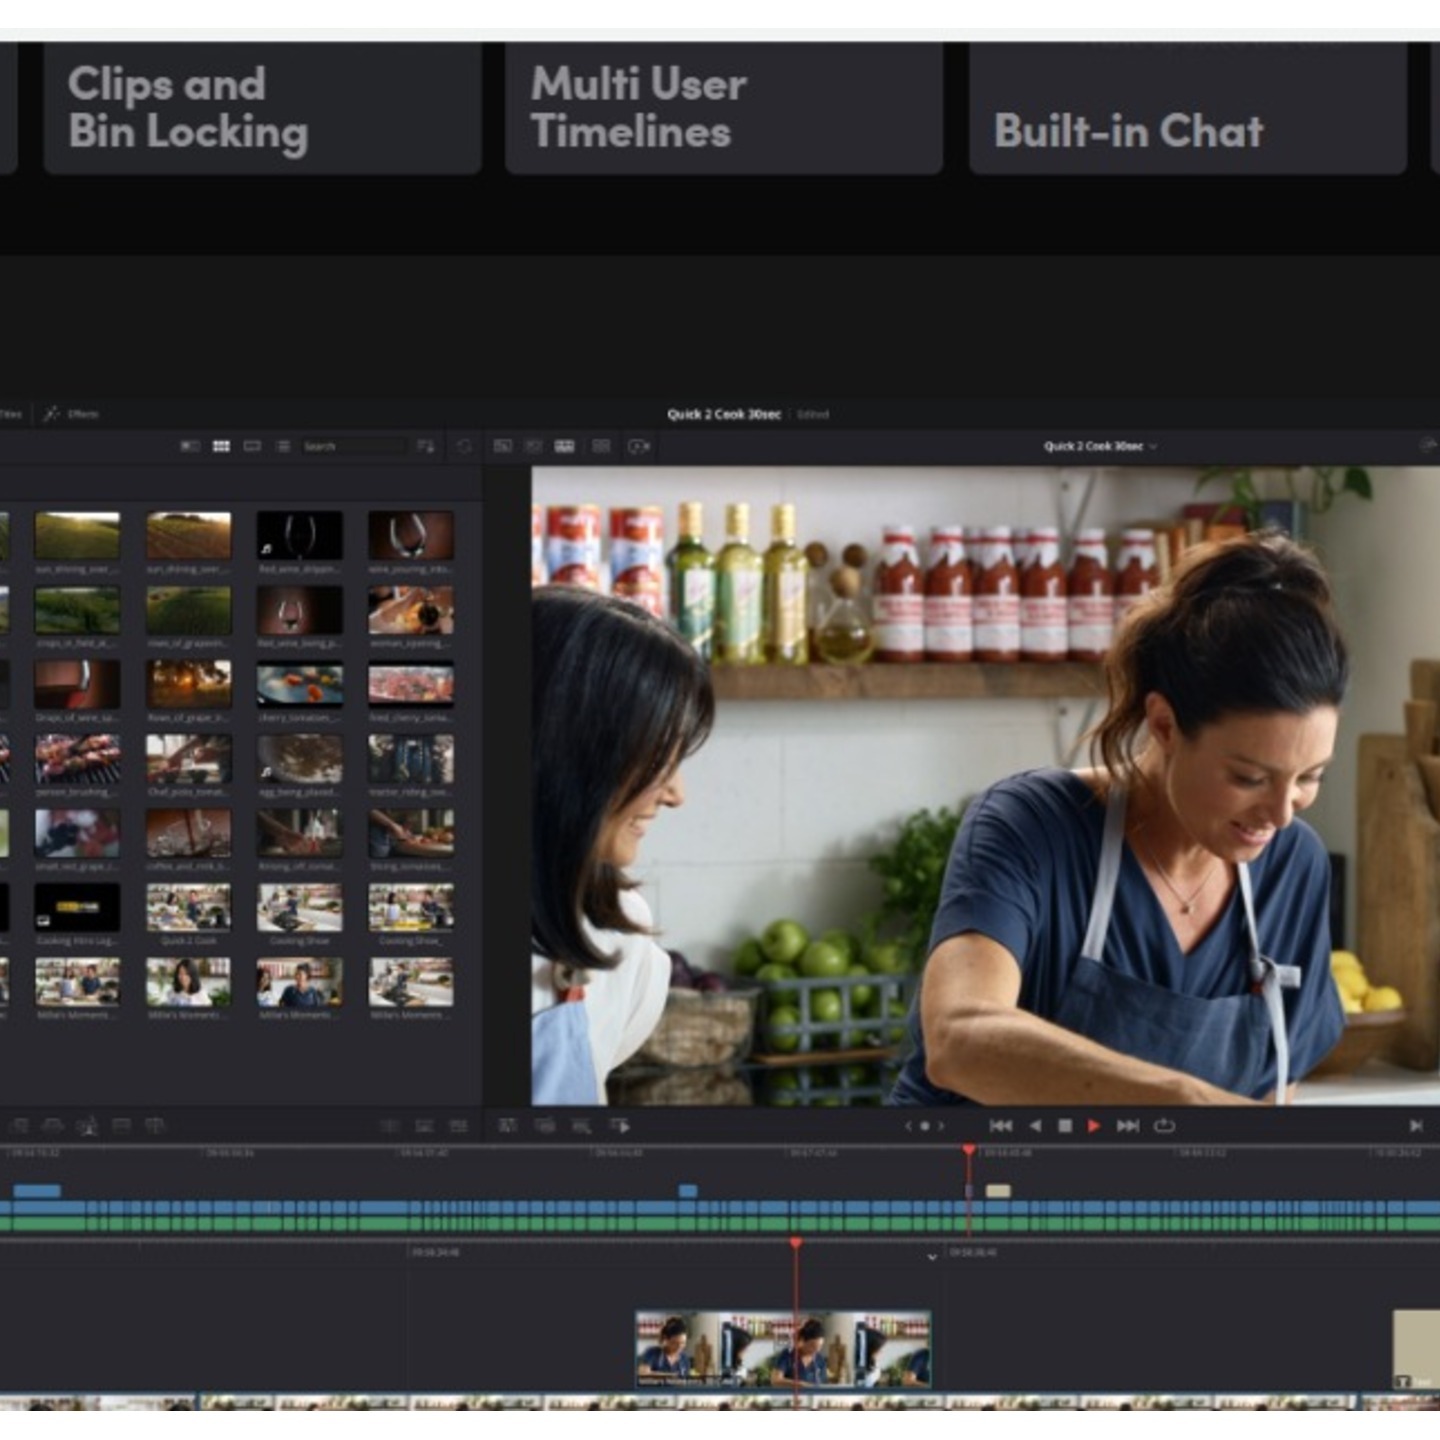Click the ripple overwrite edit icon
The height and width of the screenshot is (1440, 1440).
point(88,1126)
